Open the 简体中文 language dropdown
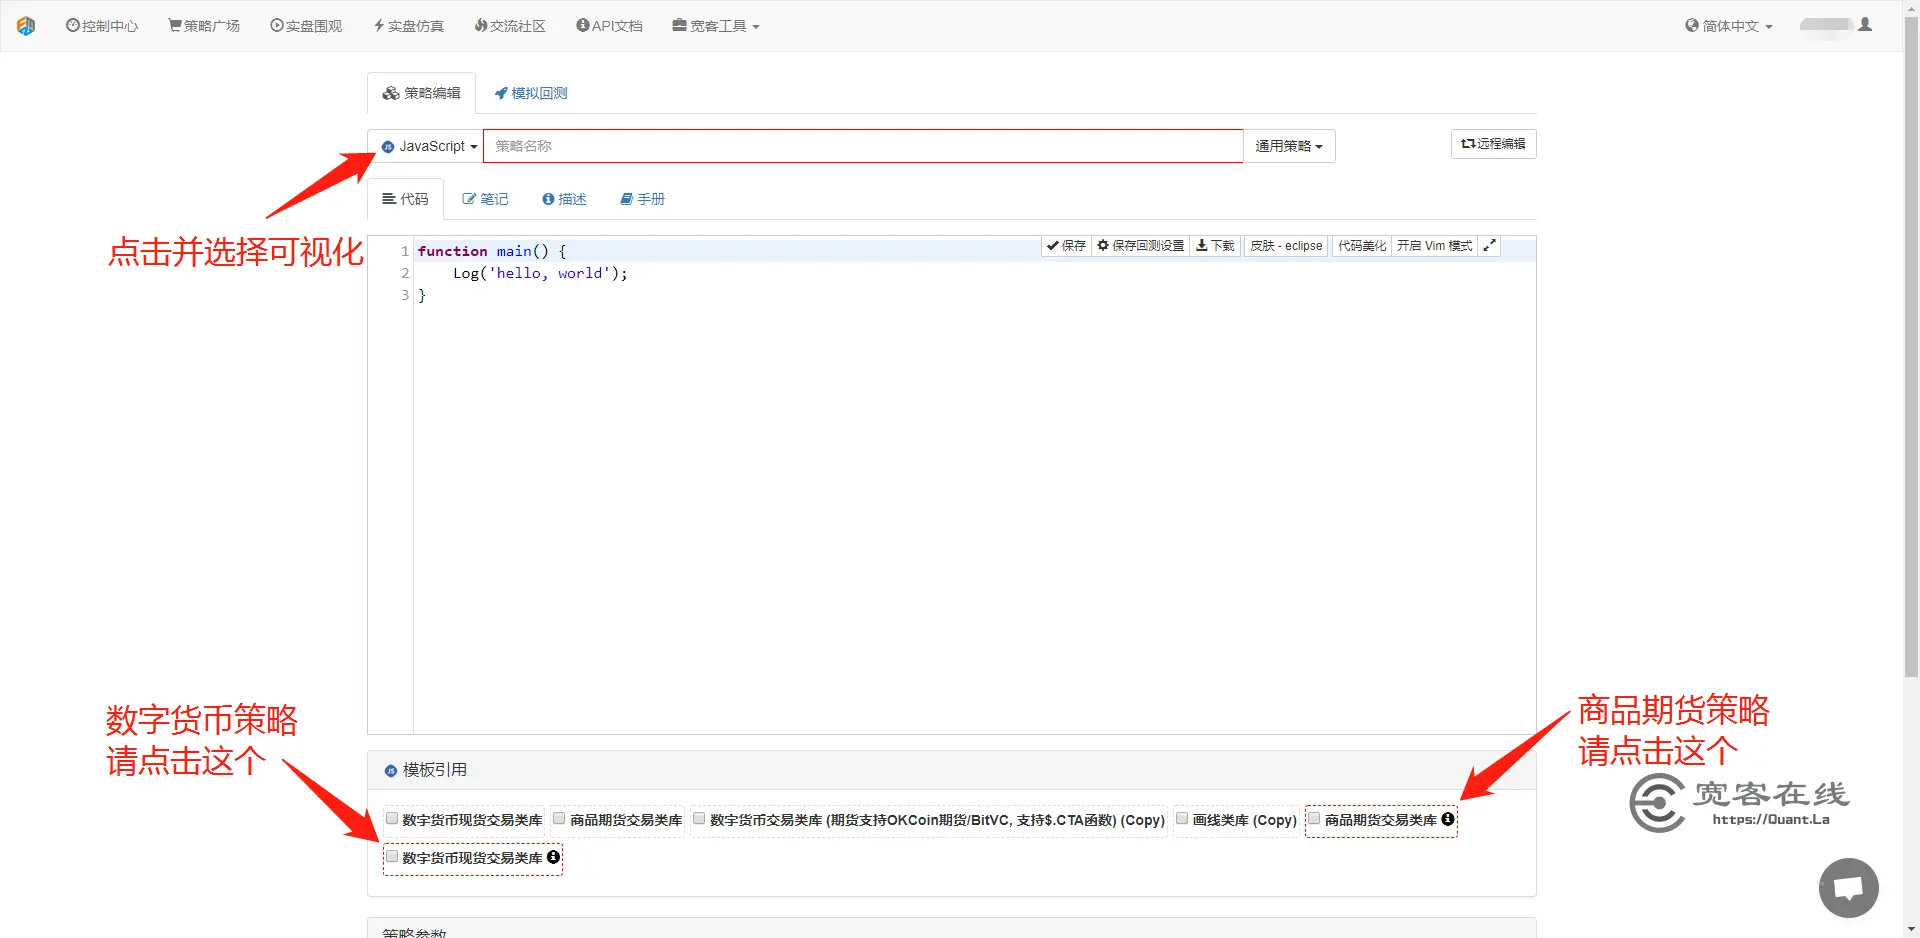The height and width of the screenshot is (938, 1920). click(1729, 26)
